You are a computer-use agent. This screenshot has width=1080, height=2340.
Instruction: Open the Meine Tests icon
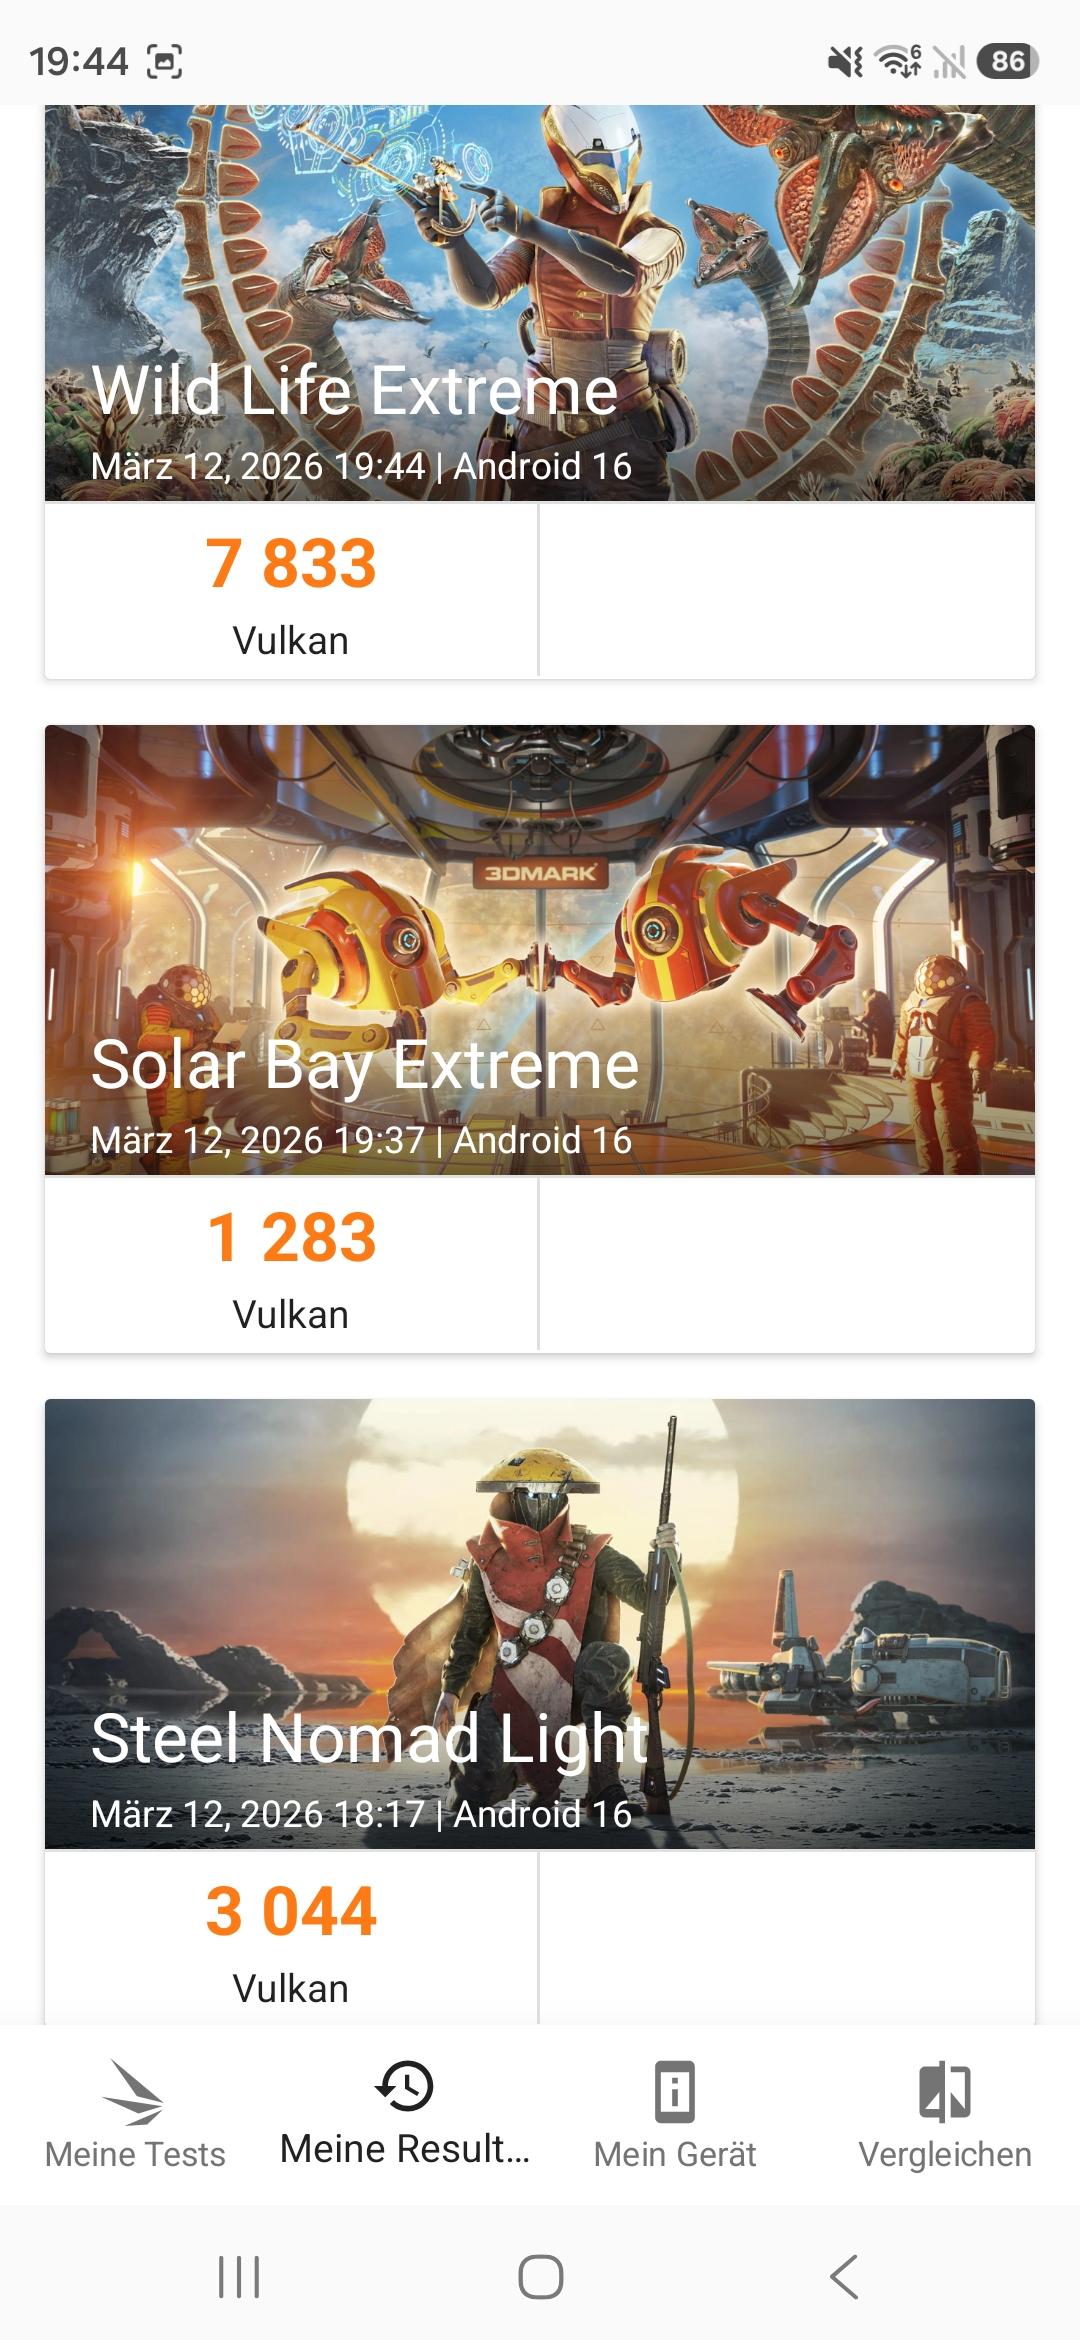(134, 2091)
